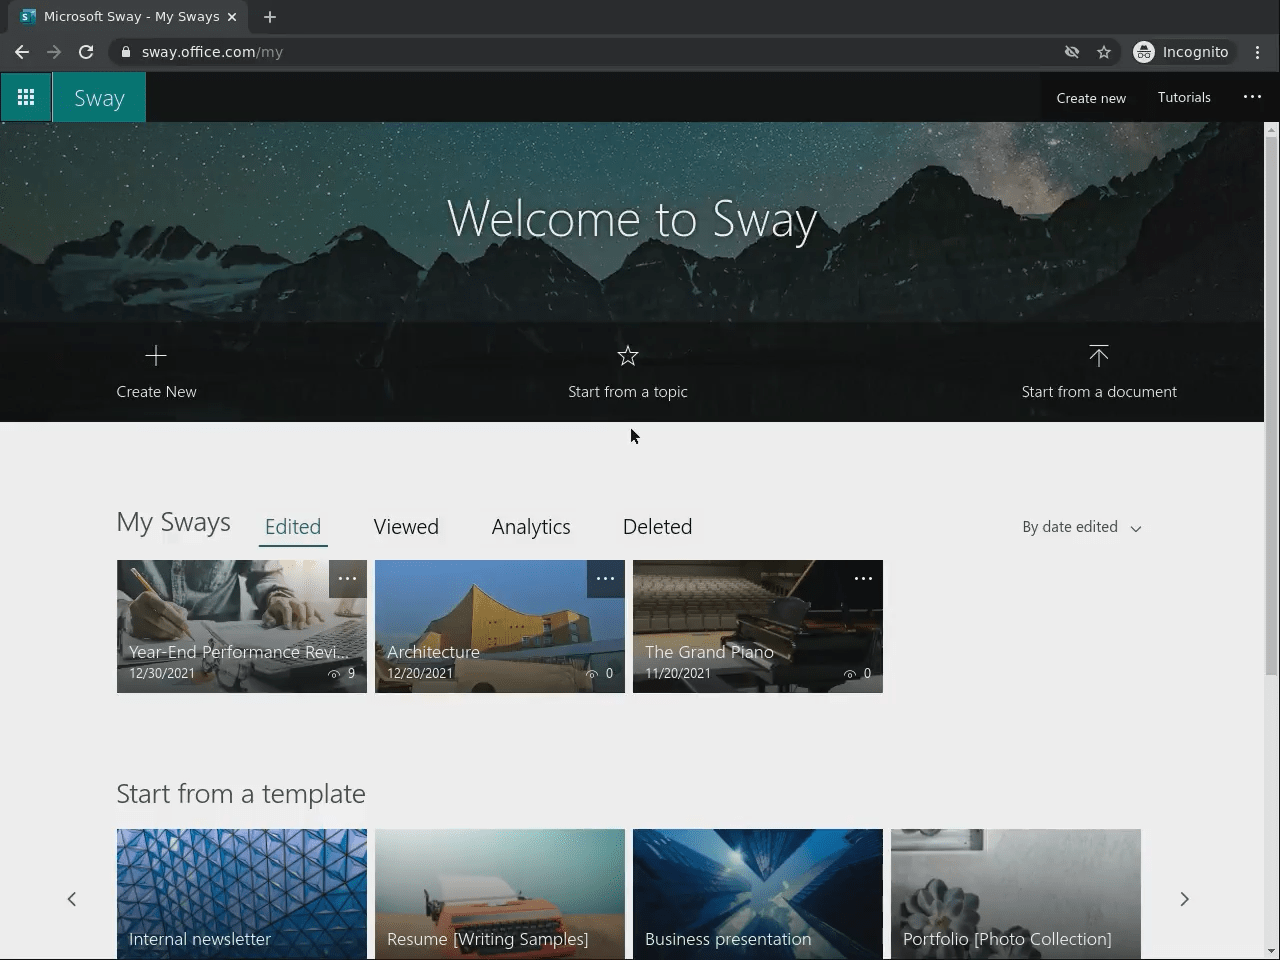Open options for The Grand Piano sway
The width and height of the screenshot is (1280, 960).
coord(863,578)
